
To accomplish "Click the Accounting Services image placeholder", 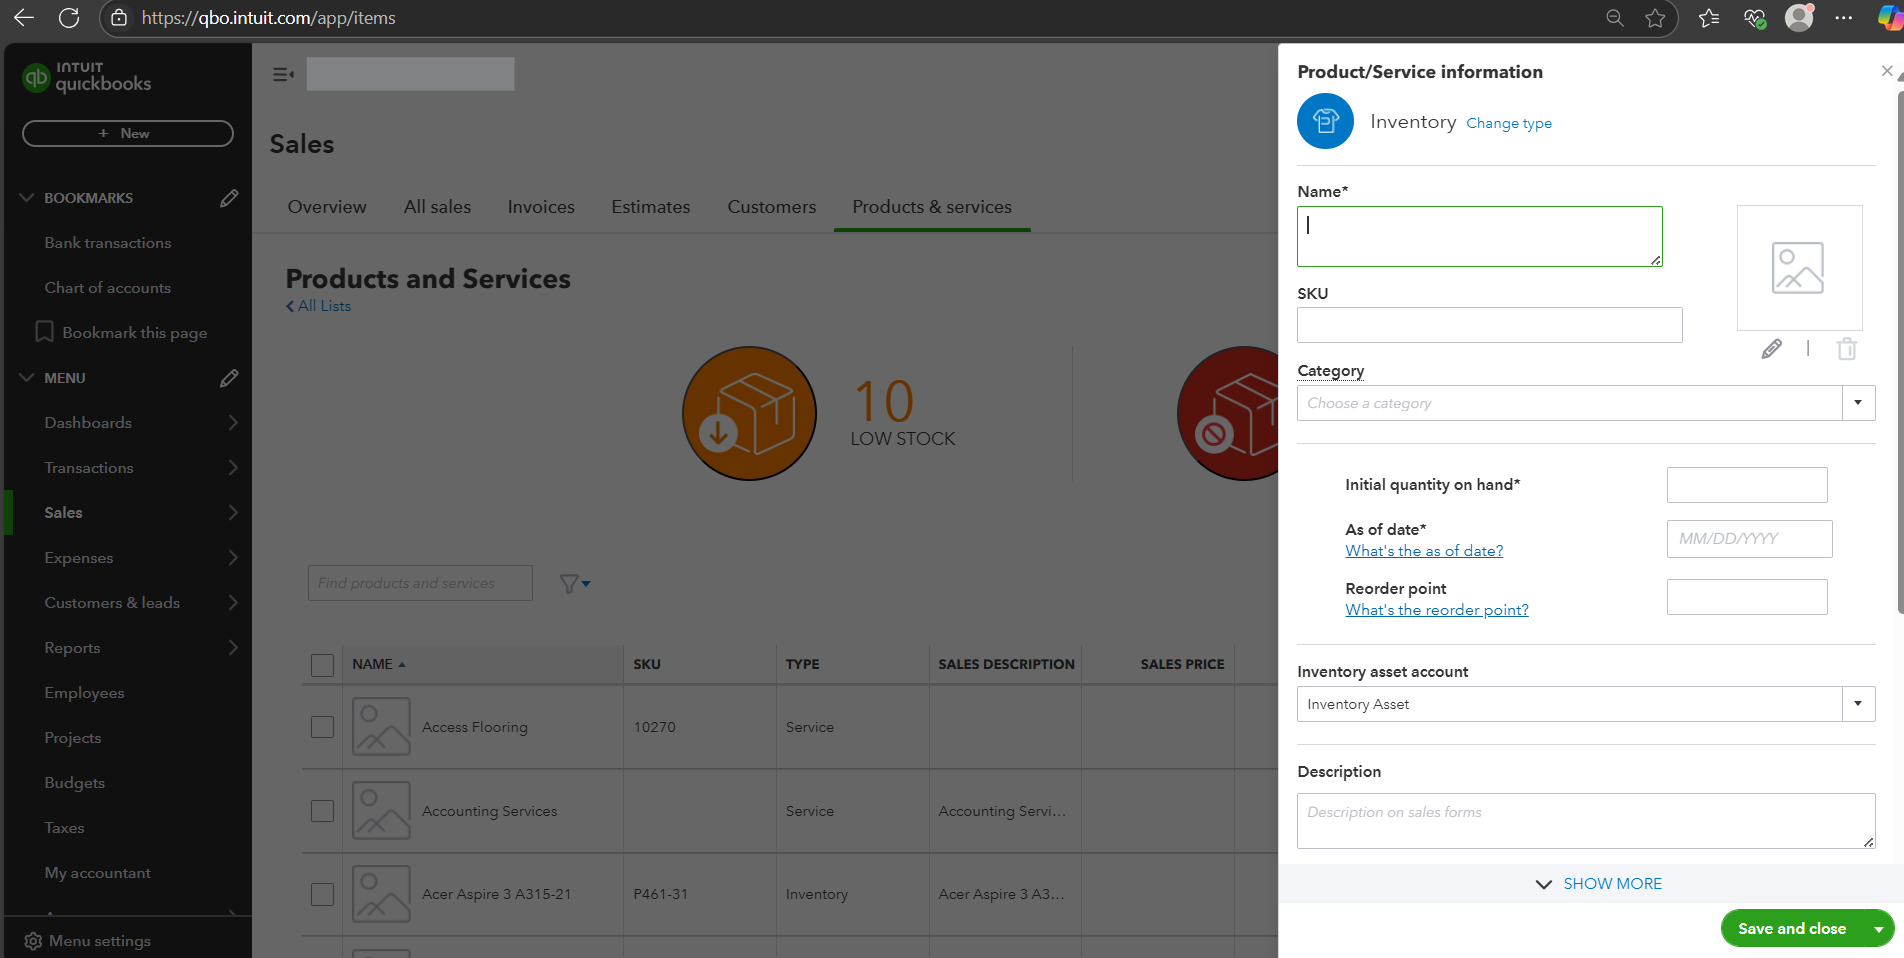I will click(x=381, y=811).
